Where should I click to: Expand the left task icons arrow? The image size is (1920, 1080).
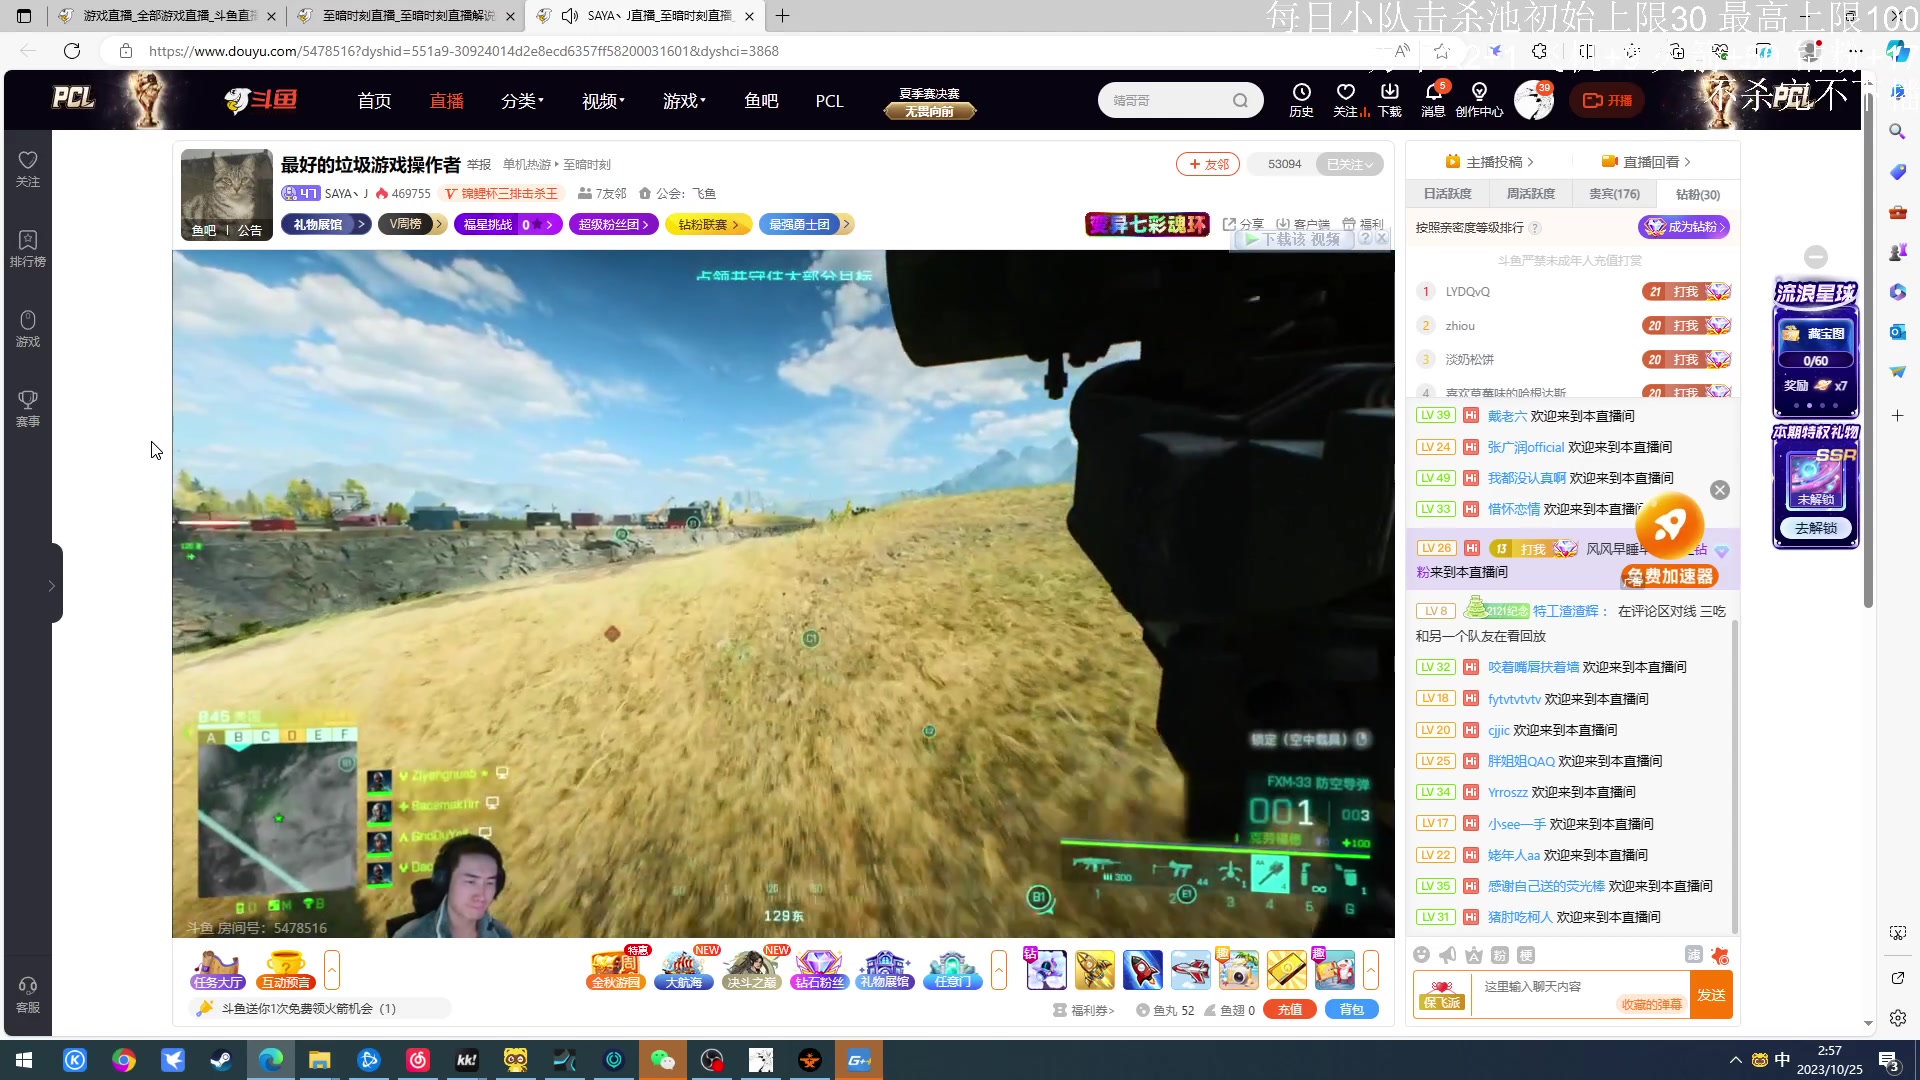tap(332, 970)
